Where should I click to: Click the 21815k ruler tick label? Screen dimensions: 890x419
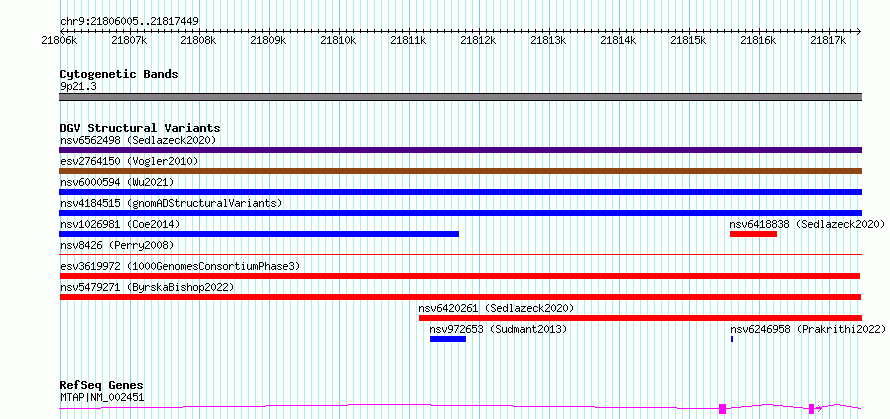[x=689, y=40]
